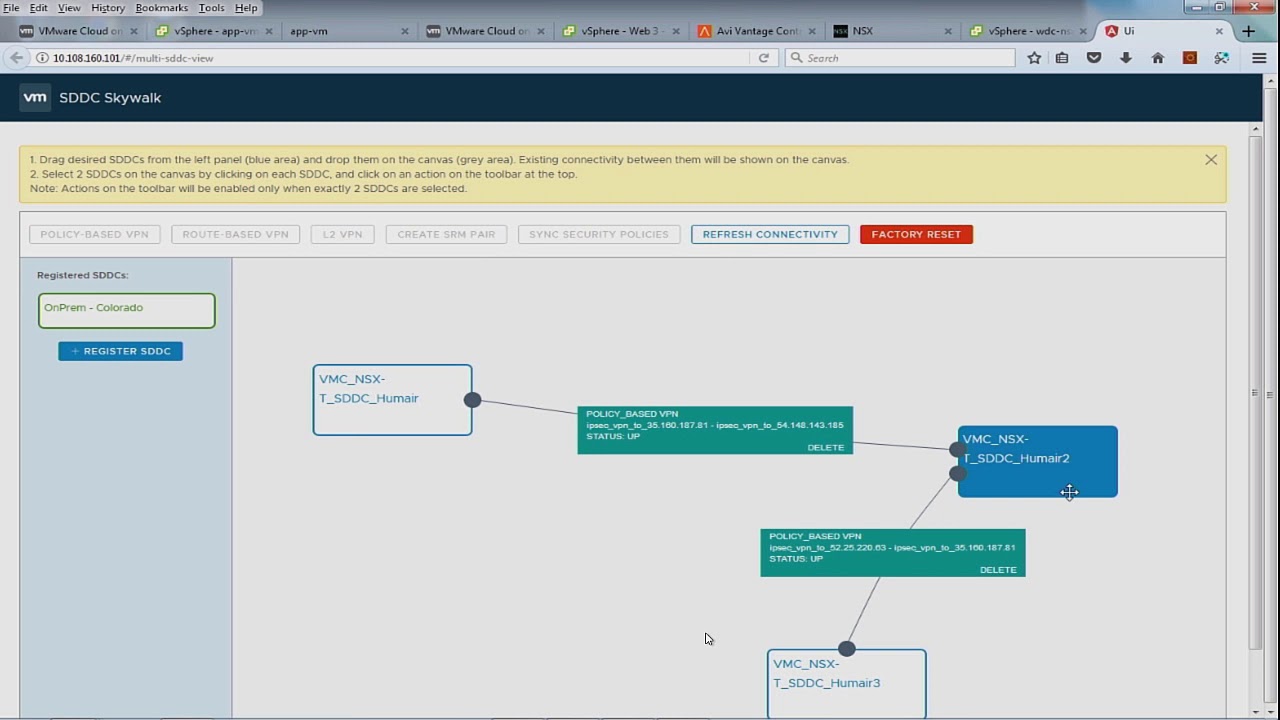The height and width of the screenshot is (720, 1280).
Task: Go back with the browser back arrow
Action: [16, 58]
